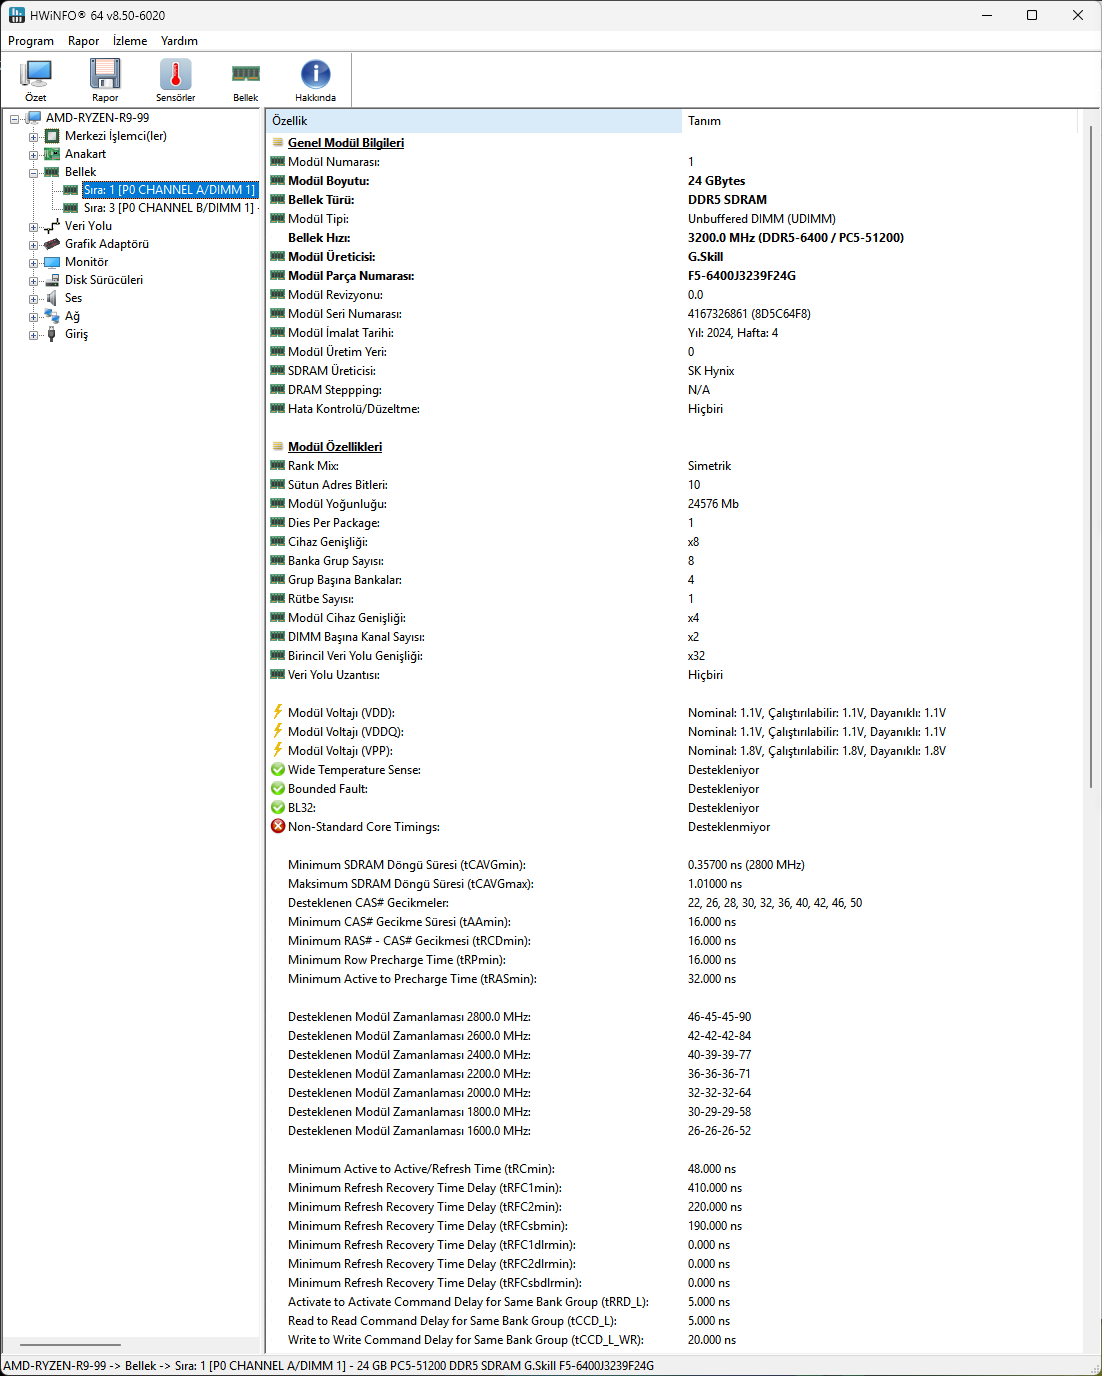Image resolution: width=1102 pixels, height=1376 pixels.
Task: Select Desteklenen Modül Zamanlaması 1600.0 MHz row
Action: tap(674, 1131)
